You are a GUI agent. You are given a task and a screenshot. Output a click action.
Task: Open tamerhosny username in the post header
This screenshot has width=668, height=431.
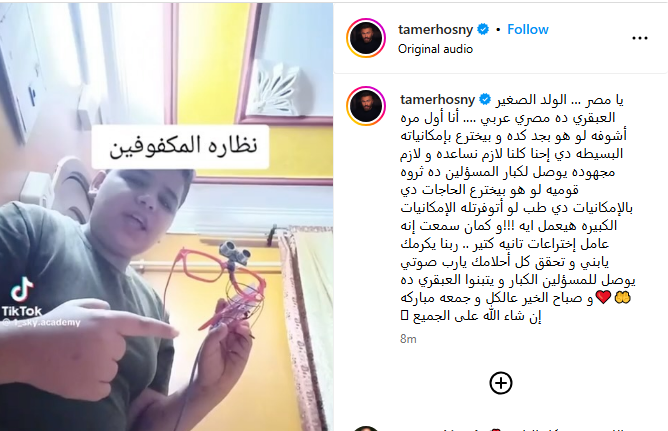(435, 29)
